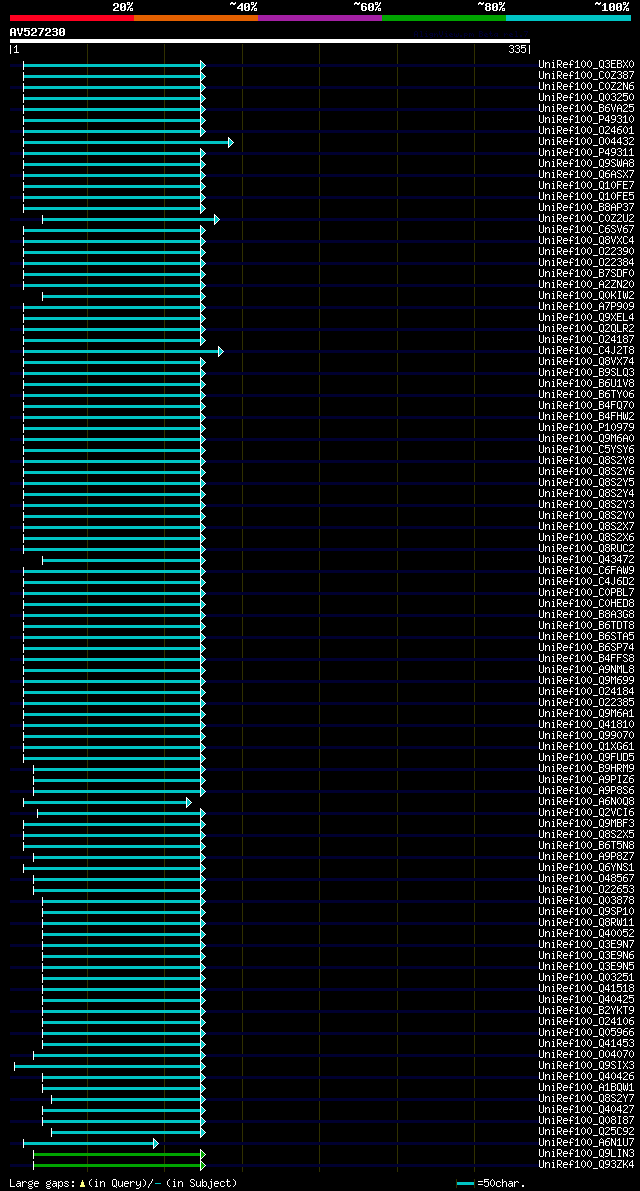This screenshot has height=1191, width=640.
Task: Click the UniRef100_Q25C92 alignment bar
Action: click(x=128, y=1133)
